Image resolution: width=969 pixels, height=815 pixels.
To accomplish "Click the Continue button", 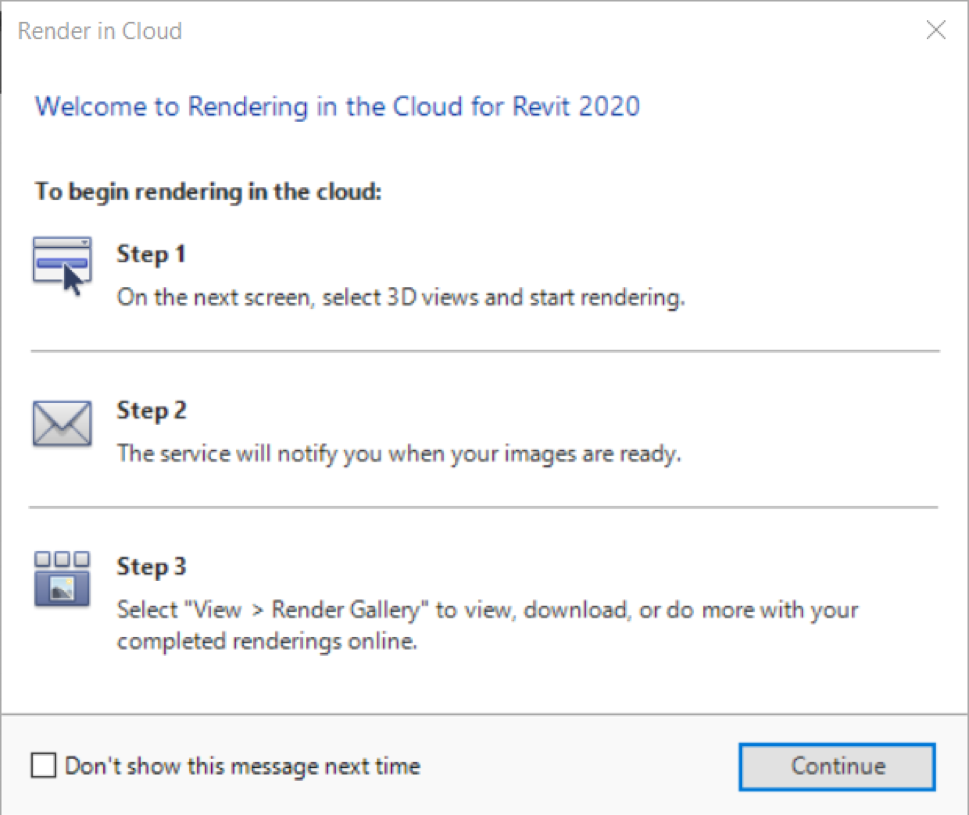I will [x=837, y=767].
